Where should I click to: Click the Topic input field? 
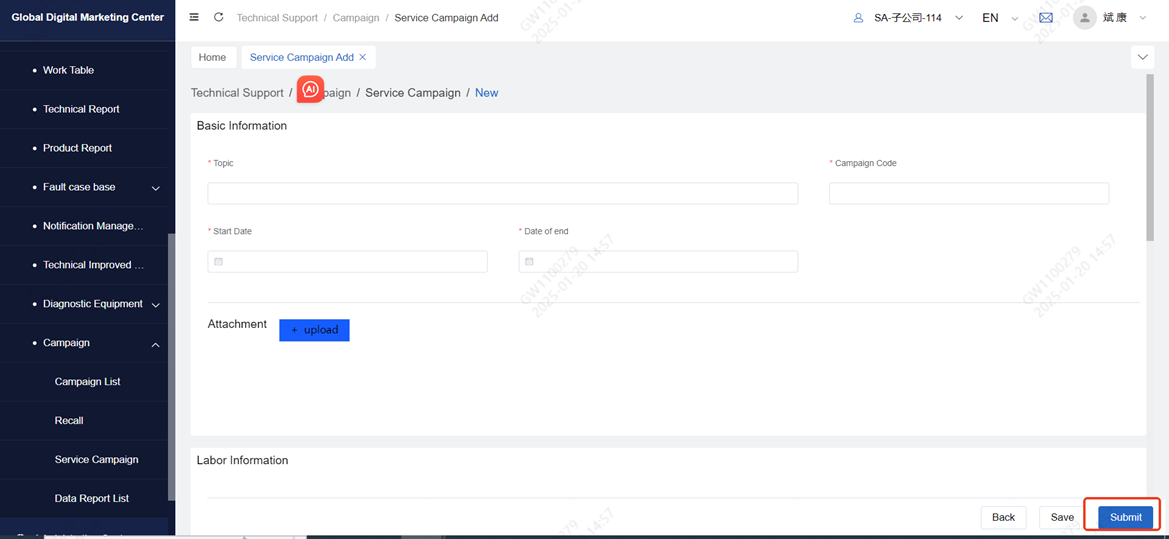click(502, 194)
